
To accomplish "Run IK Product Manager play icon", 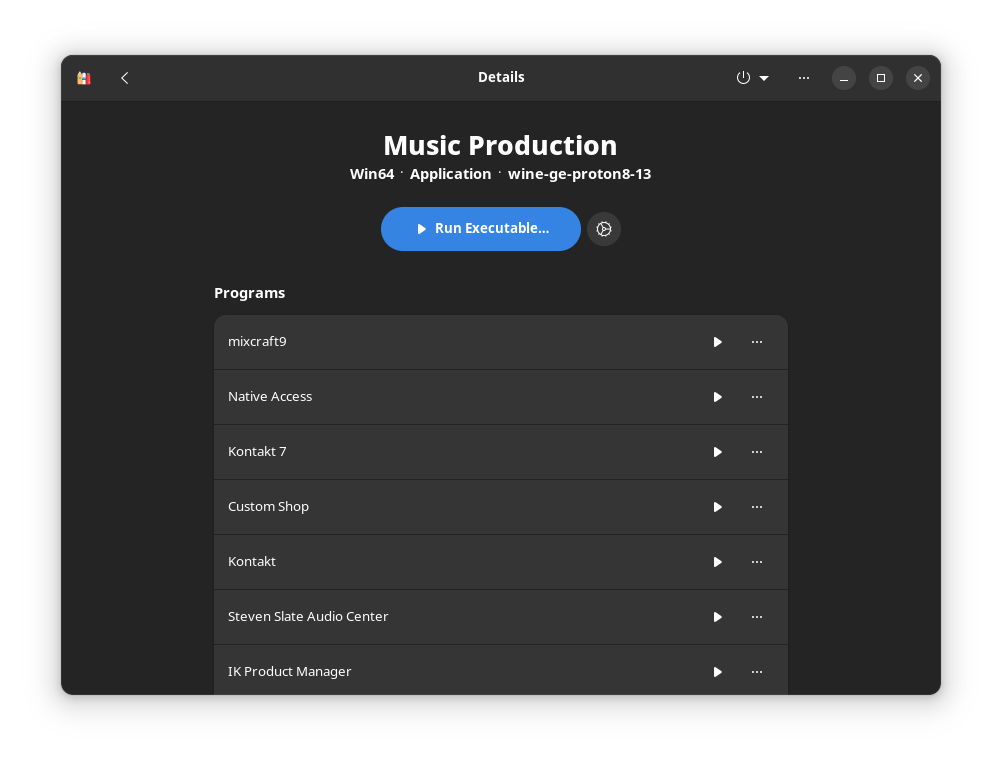I will 717,672.
